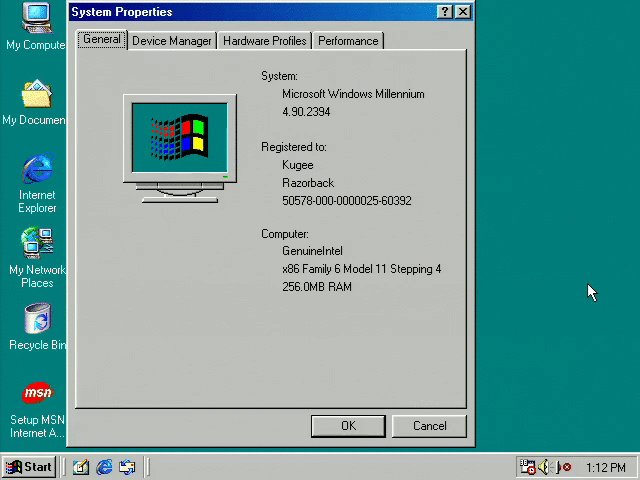This screenshot has height=480, width=640.
Task: Open the Hardware Profiles tab
Action: [264, 41]
